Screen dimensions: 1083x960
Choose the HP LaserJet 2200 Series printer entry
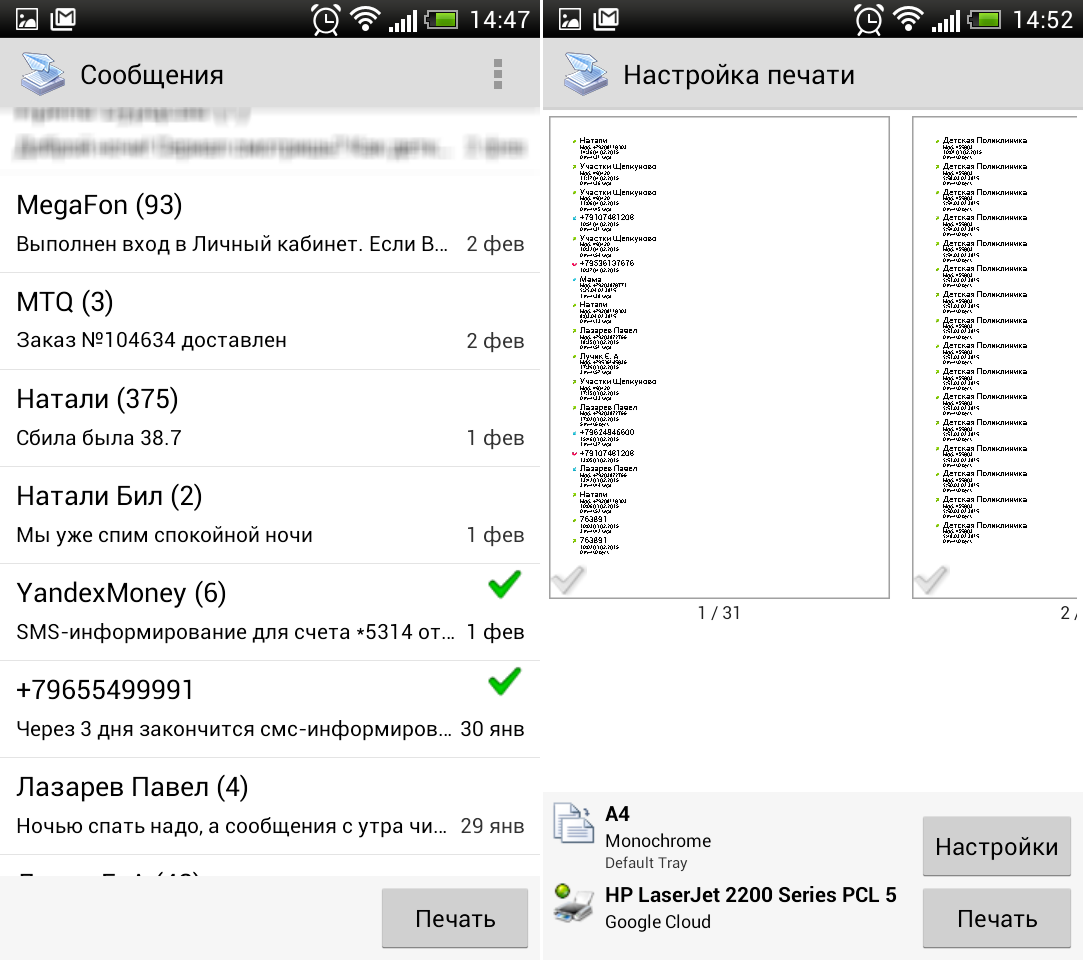pos(750,907)
